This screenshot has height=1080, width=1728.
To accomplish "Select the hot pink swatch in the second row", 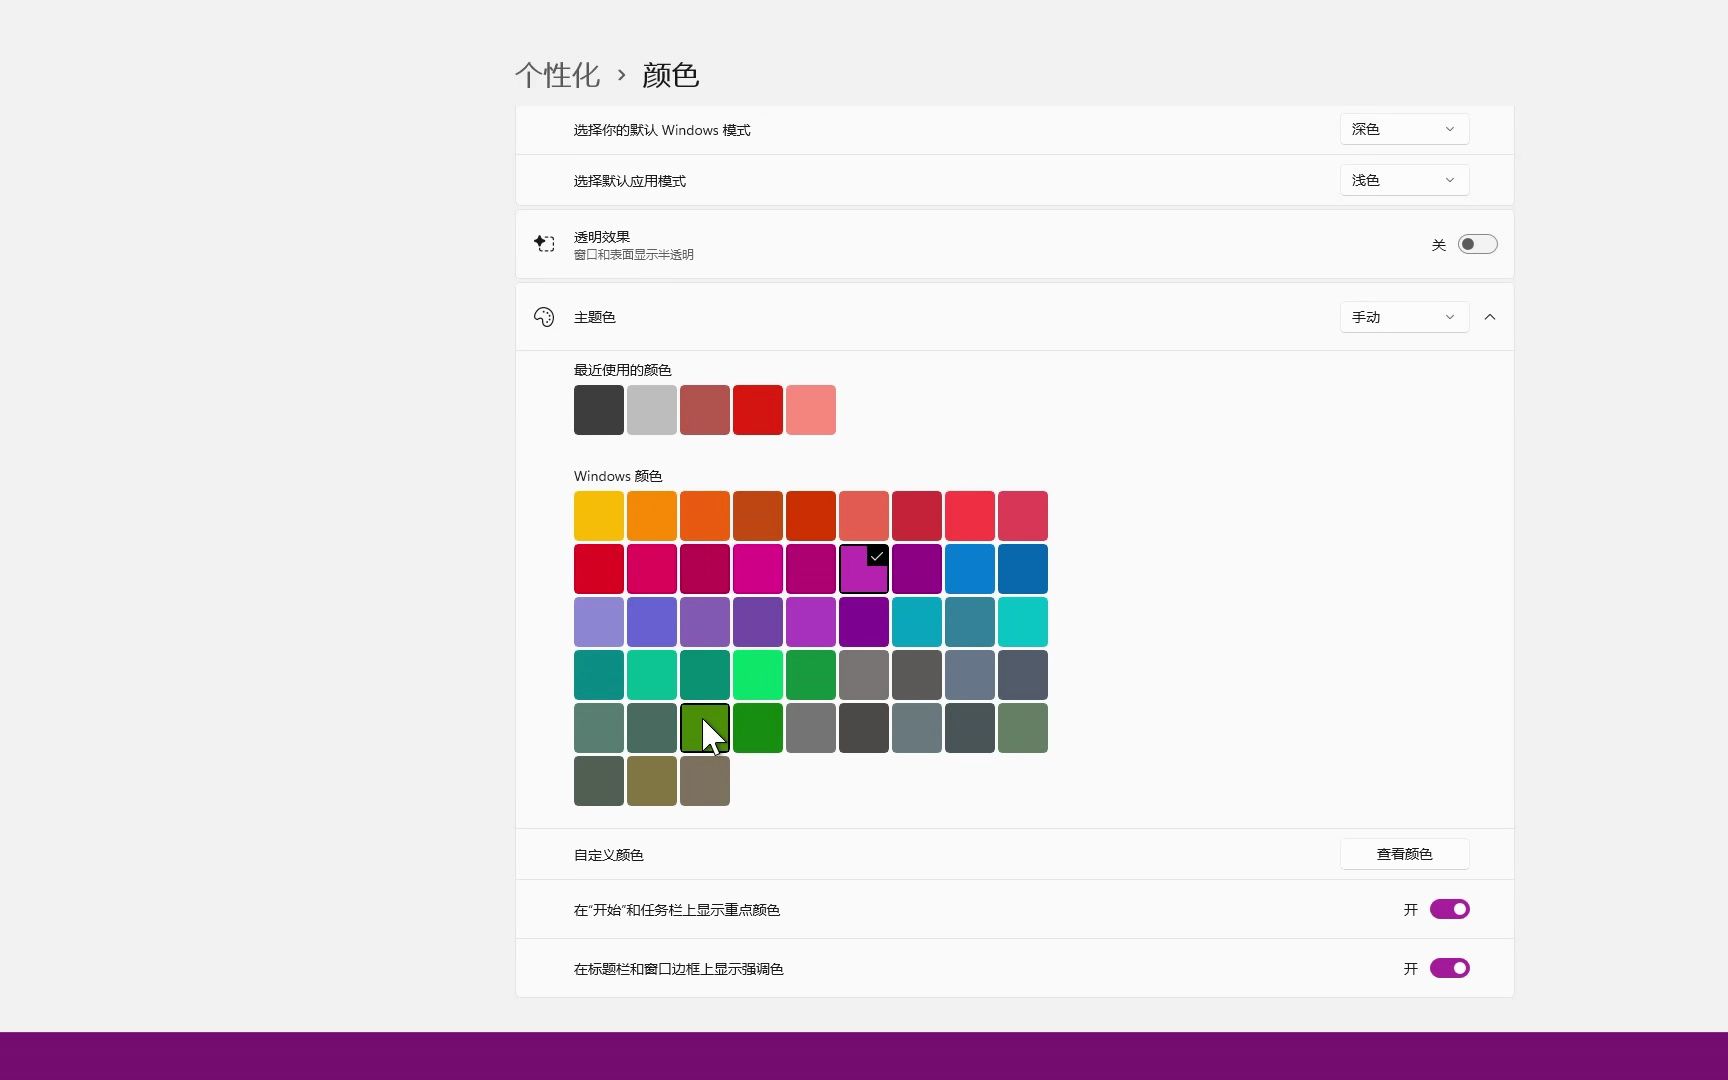I will click(758, 569).
